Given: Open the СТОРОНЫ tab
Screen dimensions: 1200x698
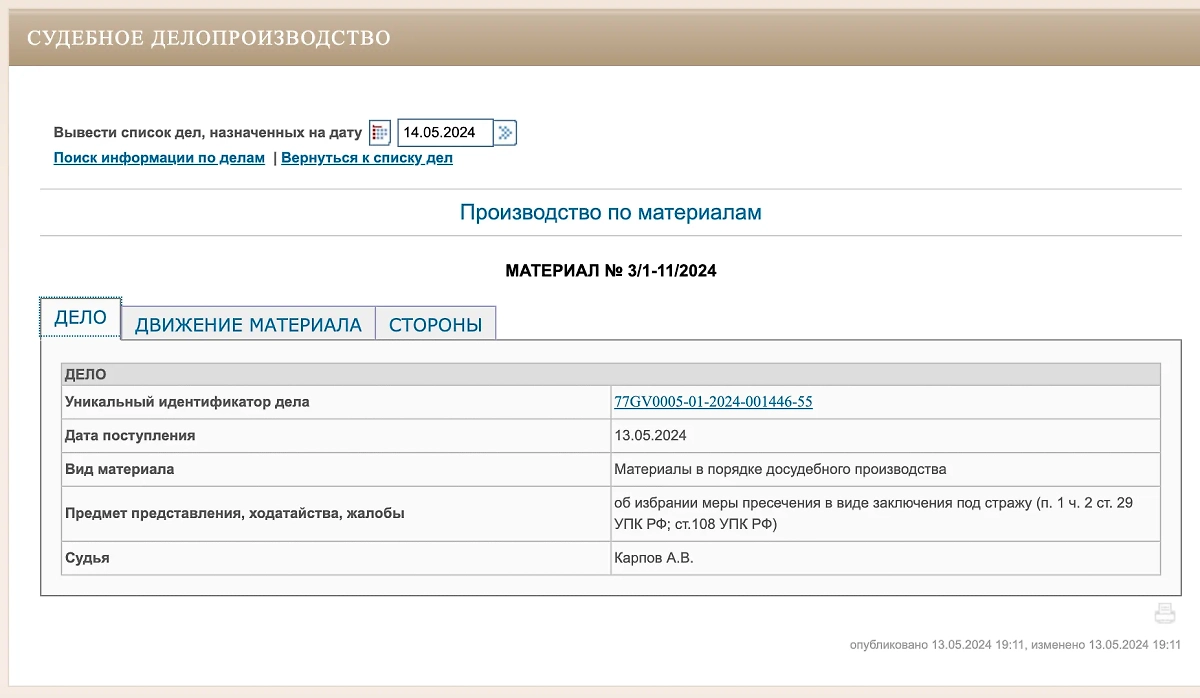Looking at the screenshot, I should point(435,324).
